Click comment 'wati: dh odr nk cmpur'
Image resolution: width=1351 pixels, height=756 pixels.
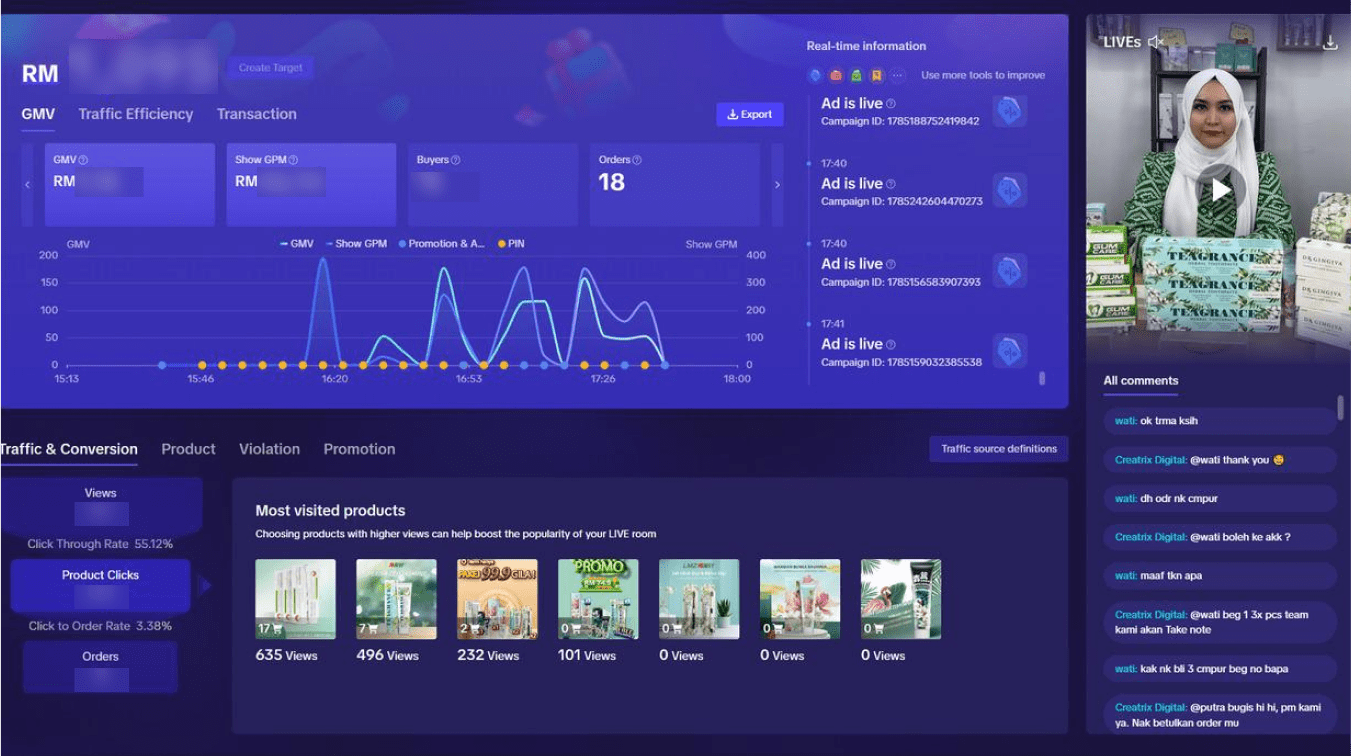tap(1220, 498)
